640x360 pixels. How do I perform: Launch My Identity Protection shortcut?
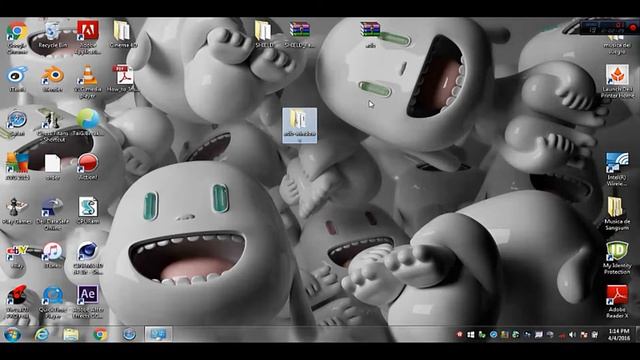point(617,258)
